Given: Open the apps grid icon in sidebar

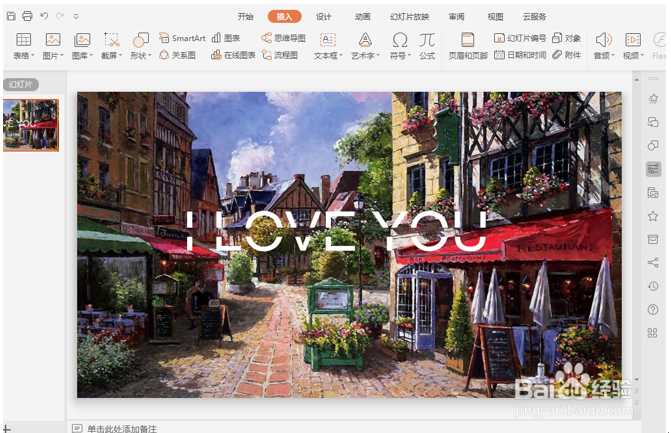Looking at the screenshot, I should coord(653,333).
